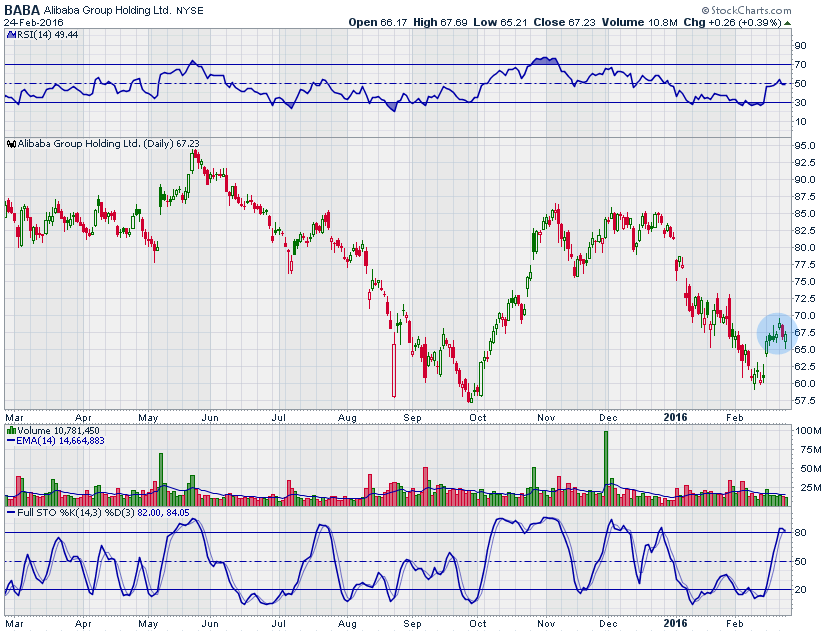Click the RSI 30 axis label
Screen dimensions: 826x633
[801, 102]
